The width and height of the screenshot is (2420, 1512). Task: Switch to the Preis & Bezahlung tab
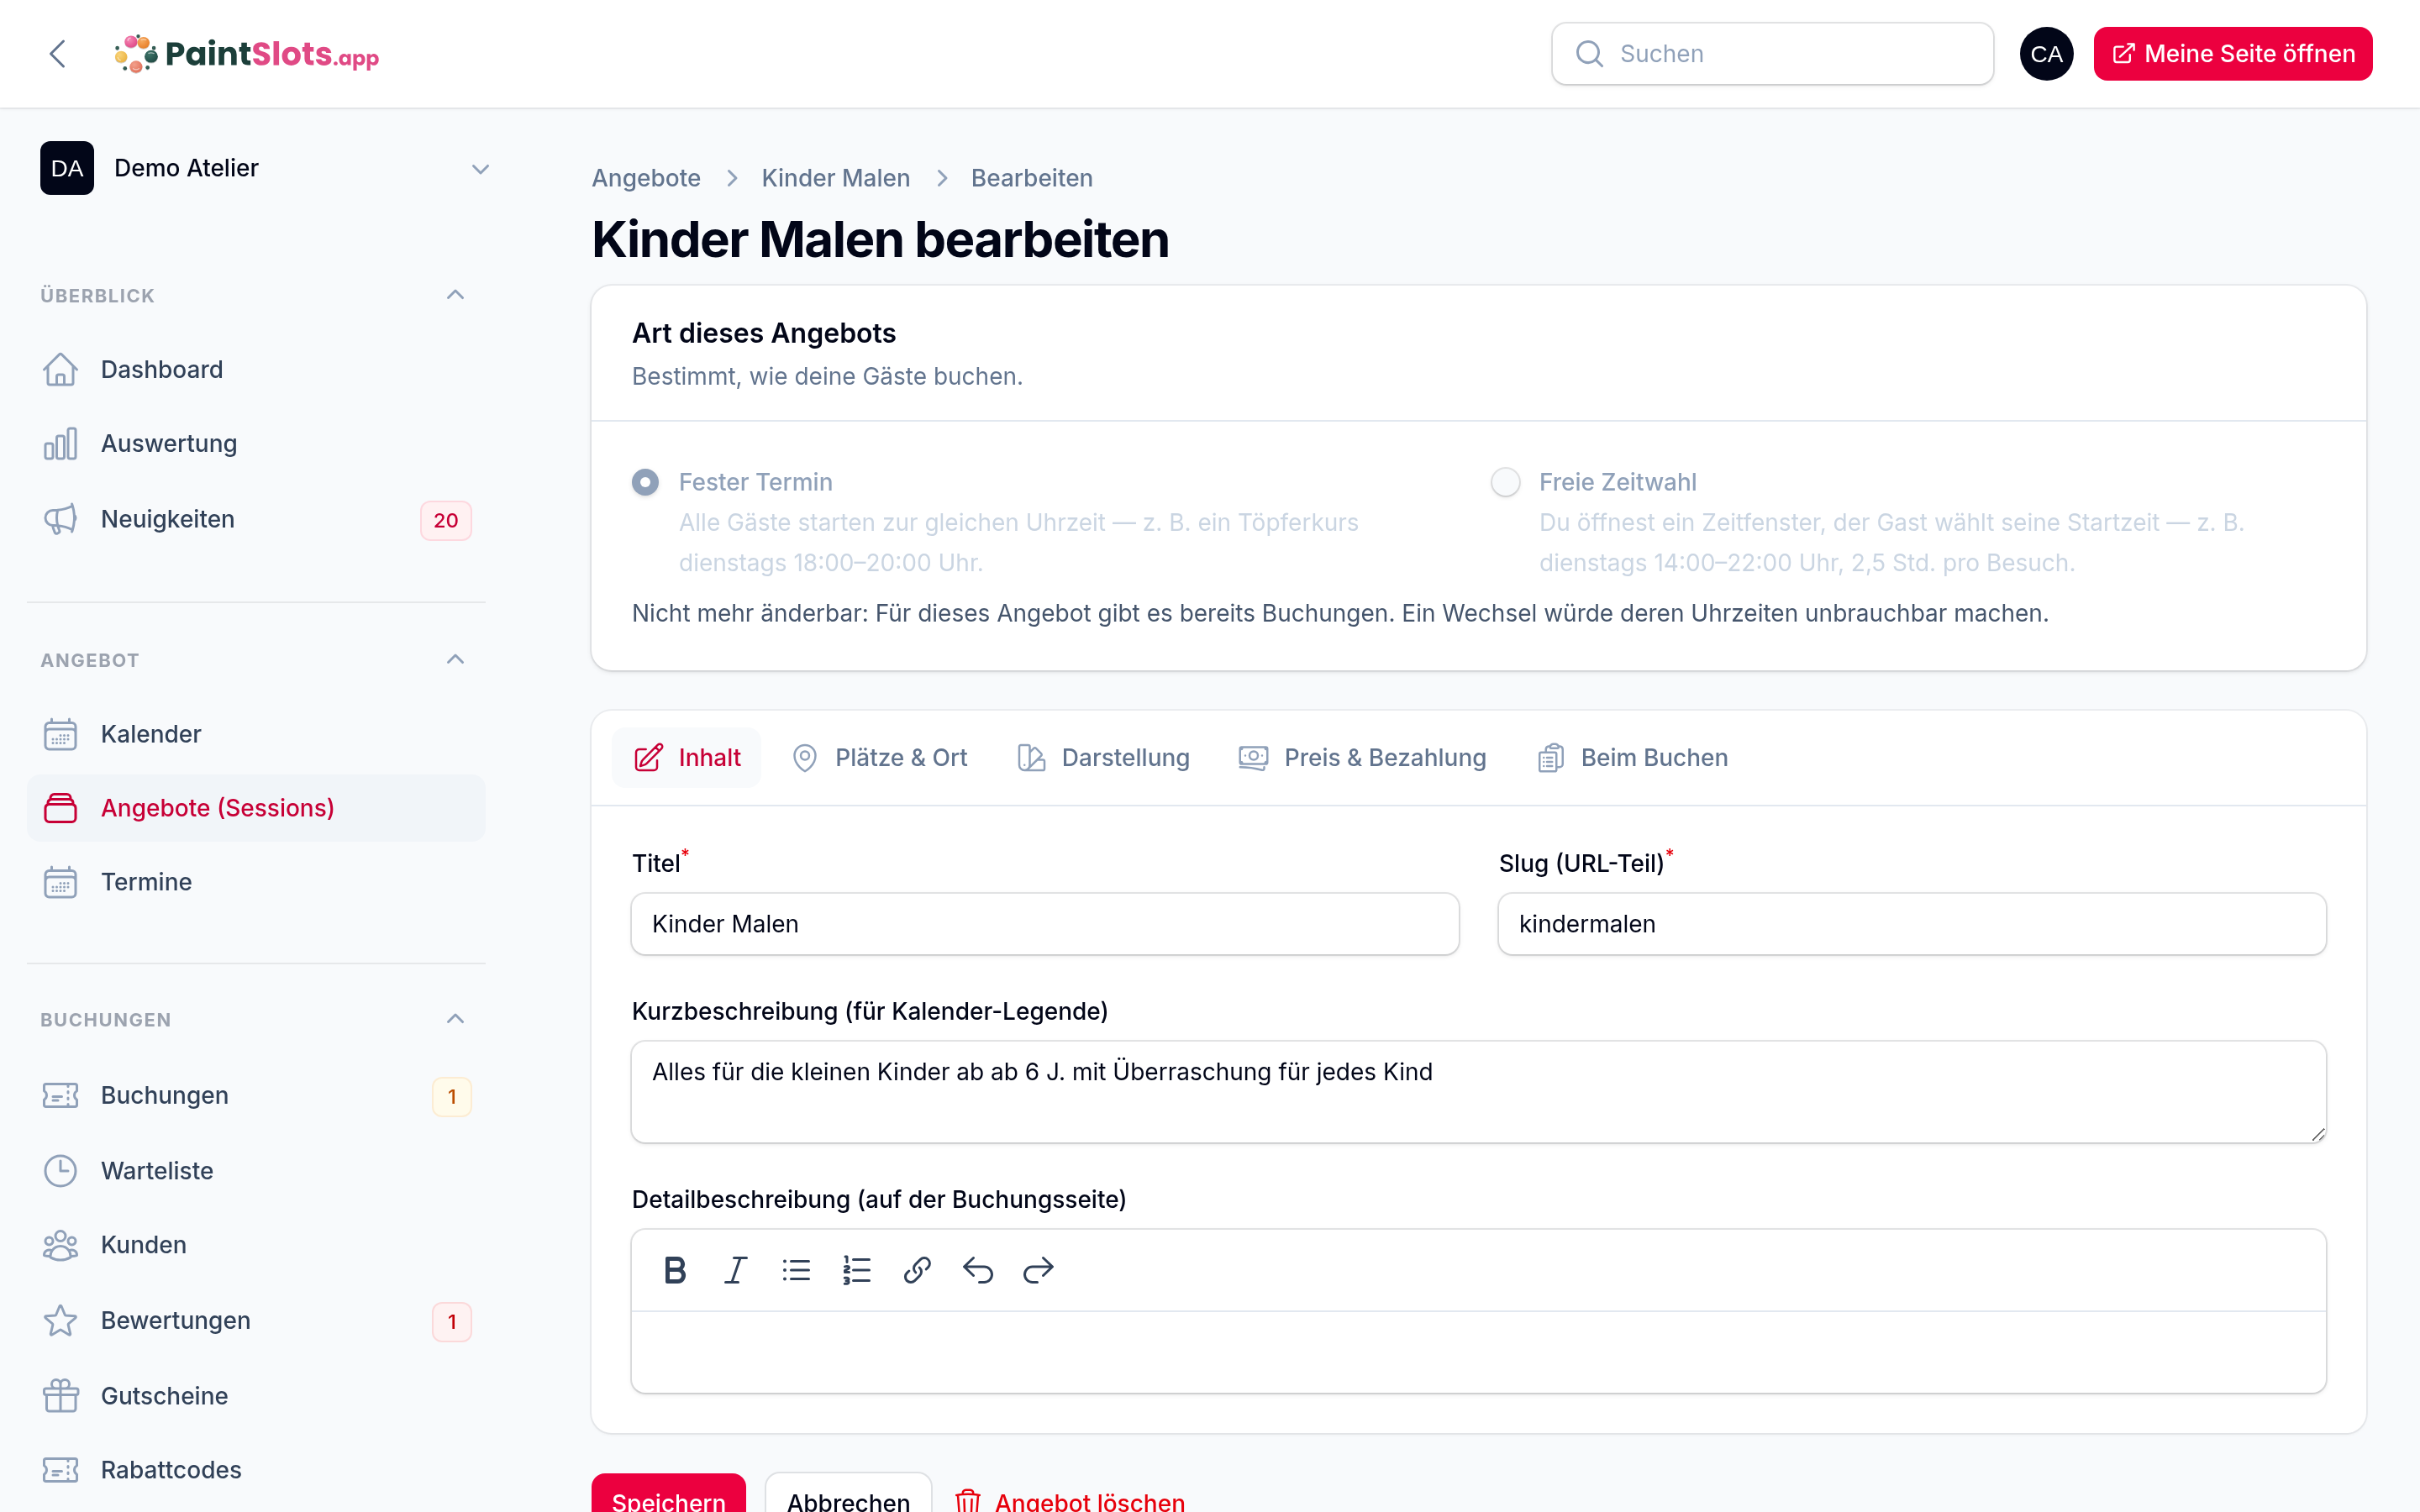1363,758
